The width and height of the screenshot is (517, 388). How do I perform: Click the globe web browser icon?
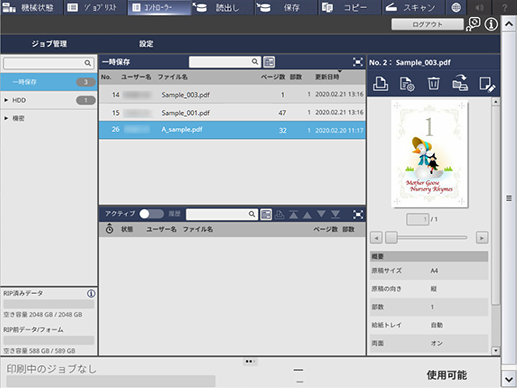pos(456,7)
